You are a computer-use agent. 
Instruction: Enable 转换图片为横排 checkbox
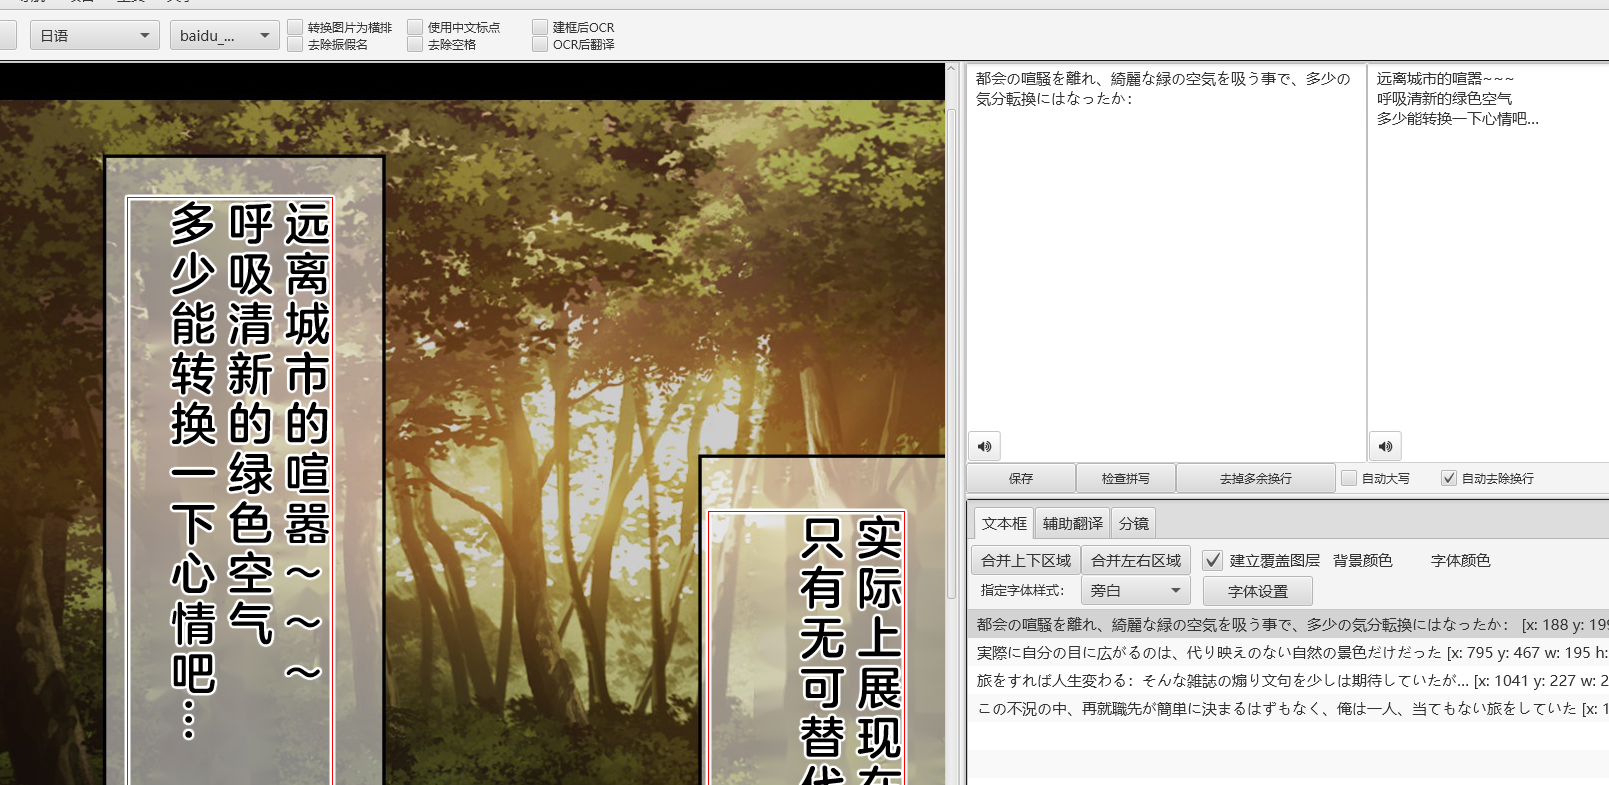click(295, 27)
